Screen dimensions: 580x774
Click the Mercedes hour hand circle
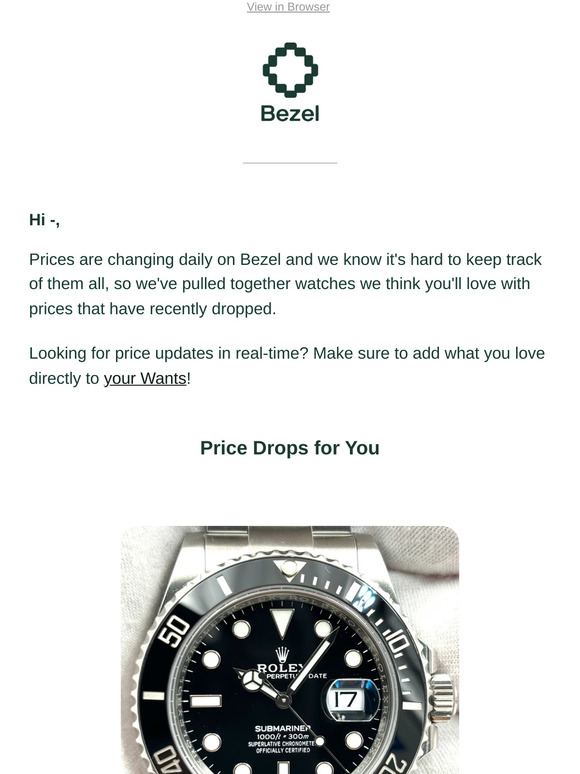click(252, 681)
